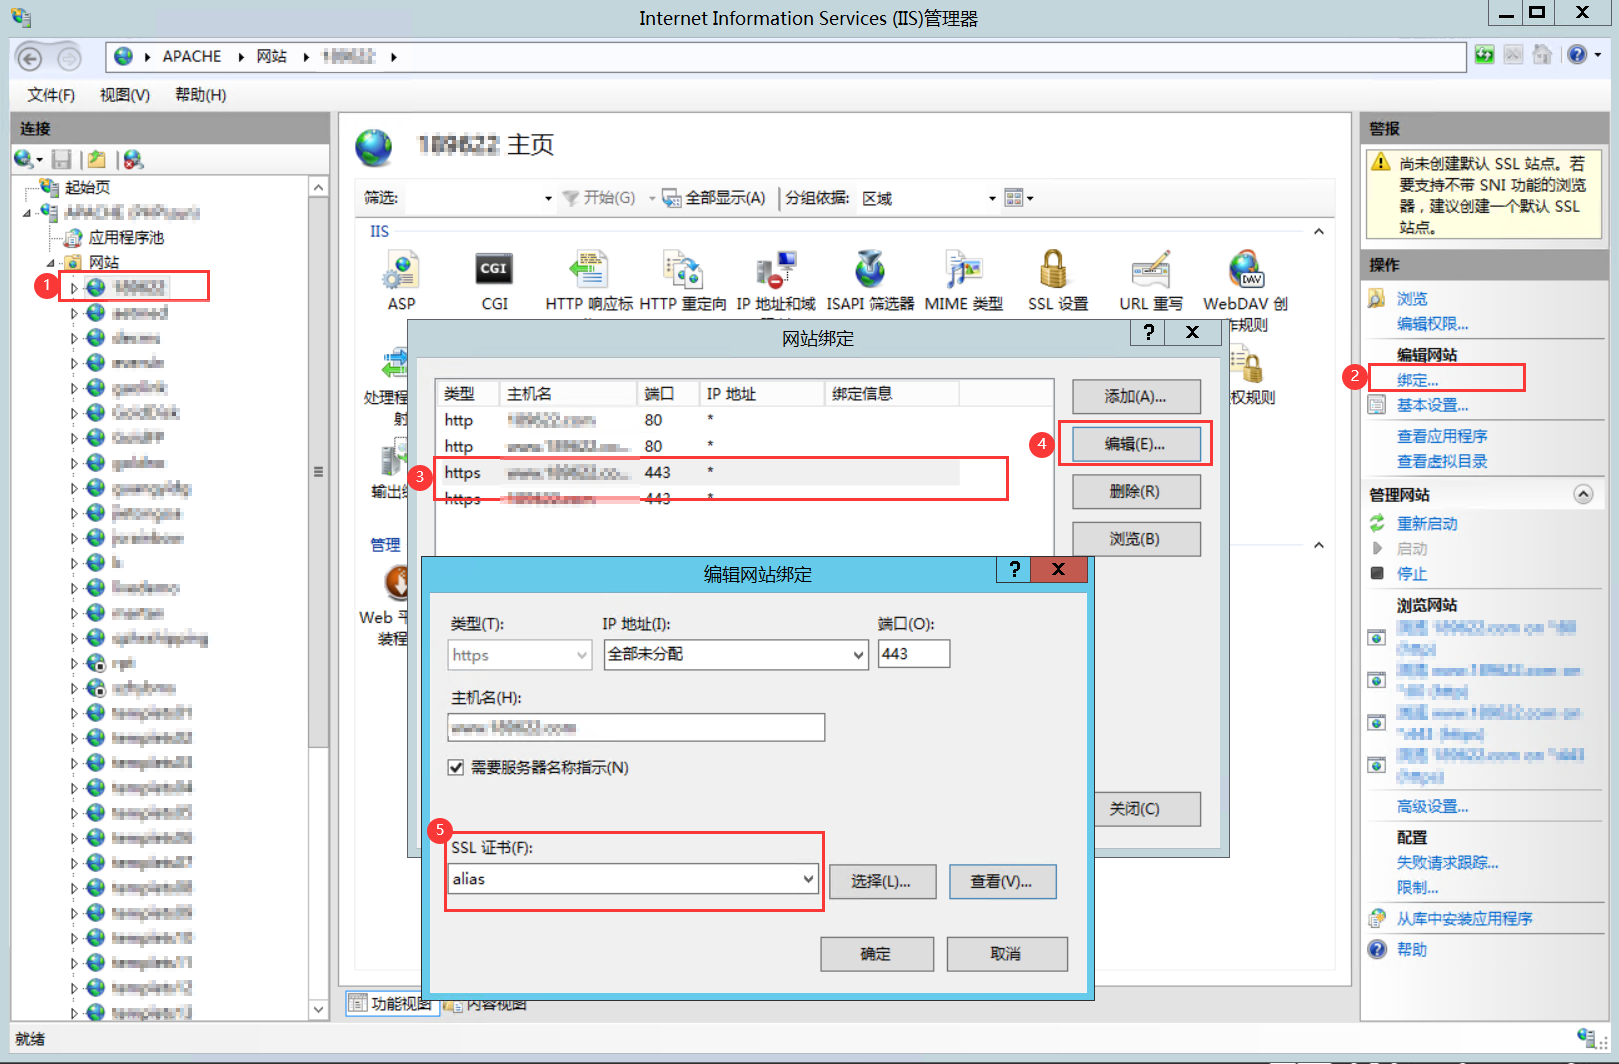Toggle the require Server Name Indication checkbox
This screenshot has height=1064, width=1619.
pos(456,767)
